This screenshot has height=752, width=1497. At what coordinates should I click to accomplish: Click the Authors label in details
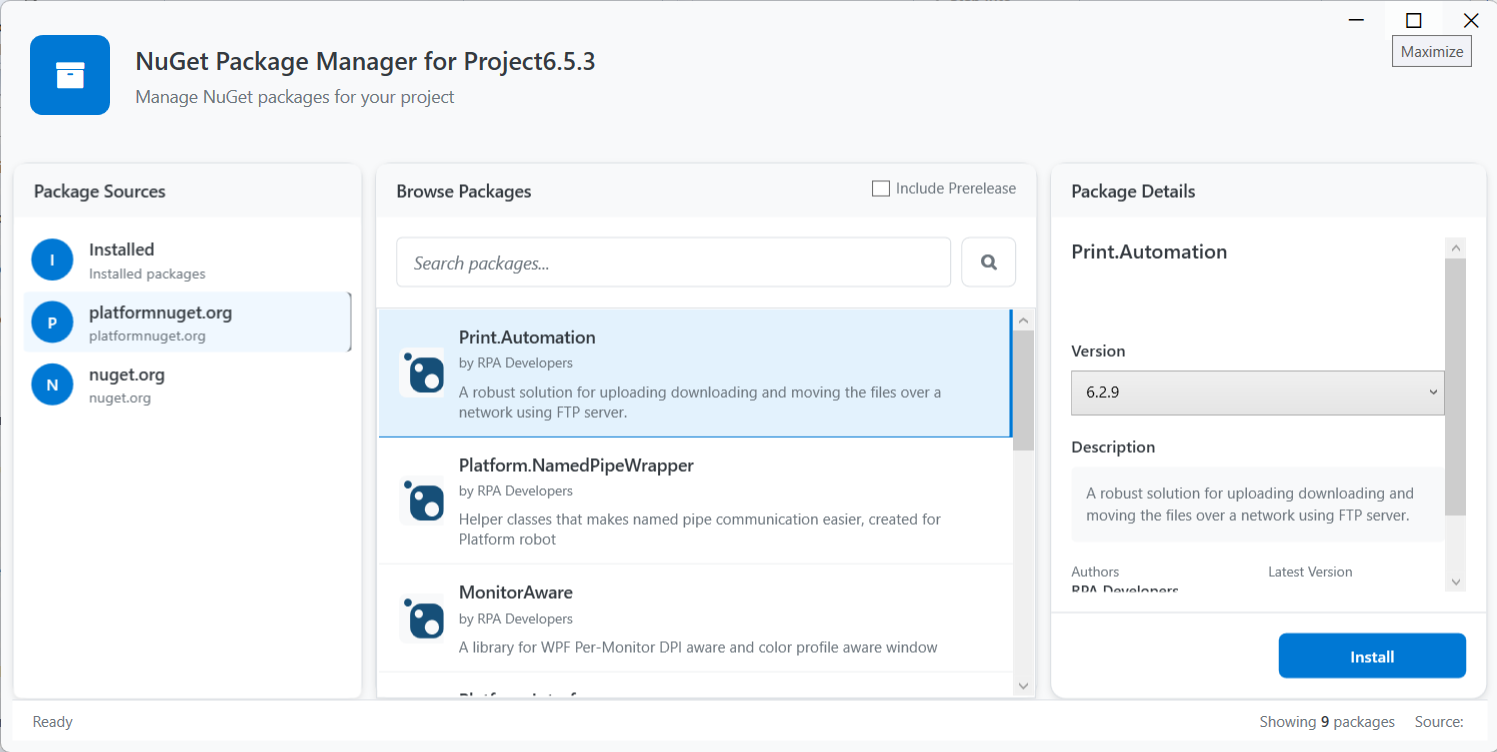pyautogui.click(x=1095, y=572)
